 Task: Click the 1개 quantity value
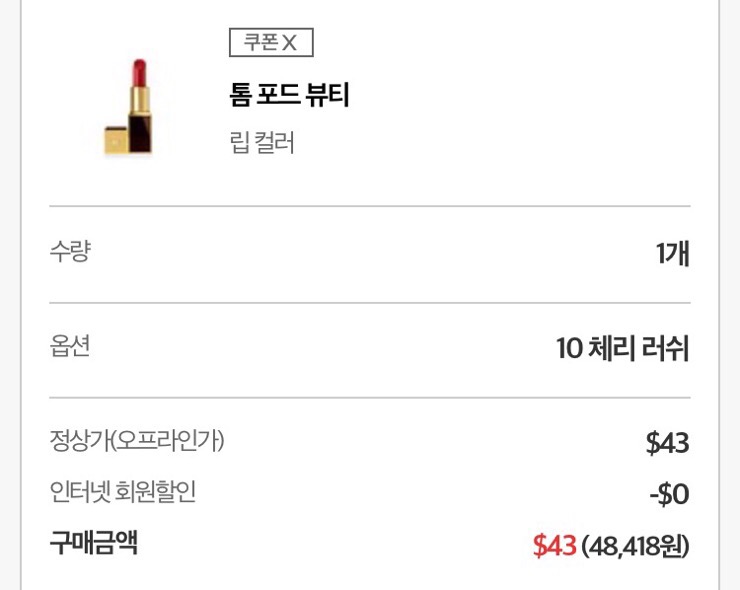click(x=672, y=254)
